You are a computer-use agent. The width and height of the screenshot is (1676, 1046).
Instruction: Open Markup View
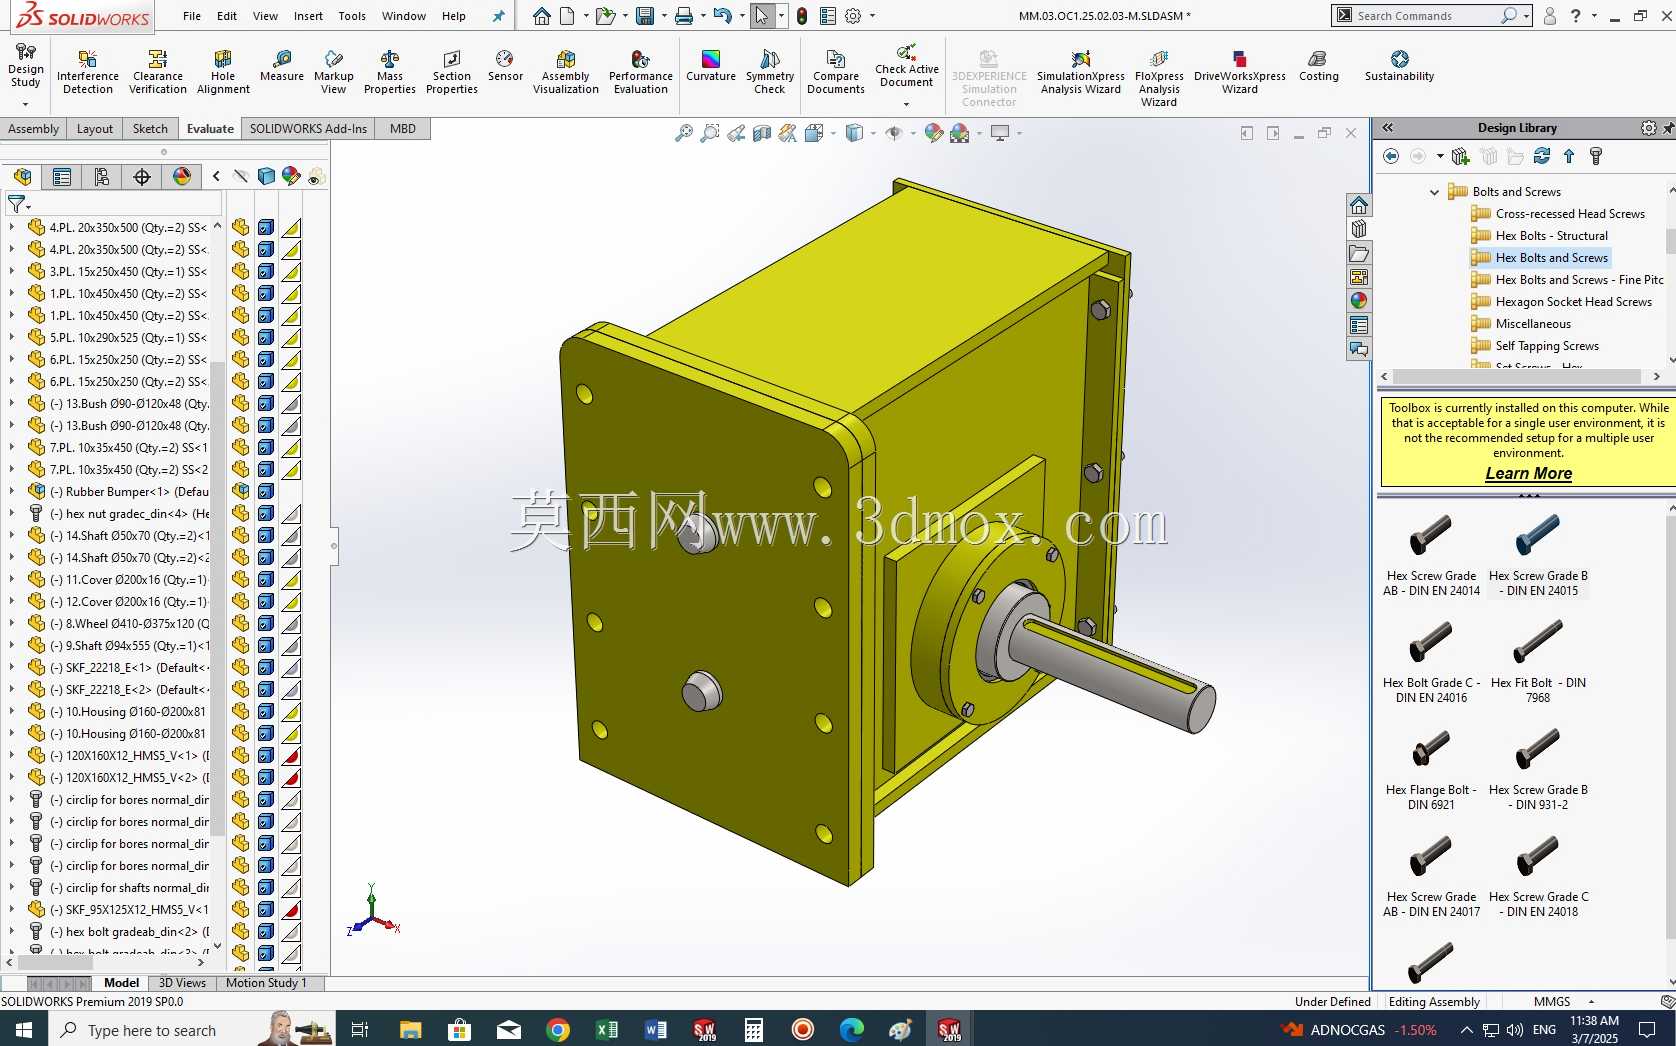click(333, 72)
